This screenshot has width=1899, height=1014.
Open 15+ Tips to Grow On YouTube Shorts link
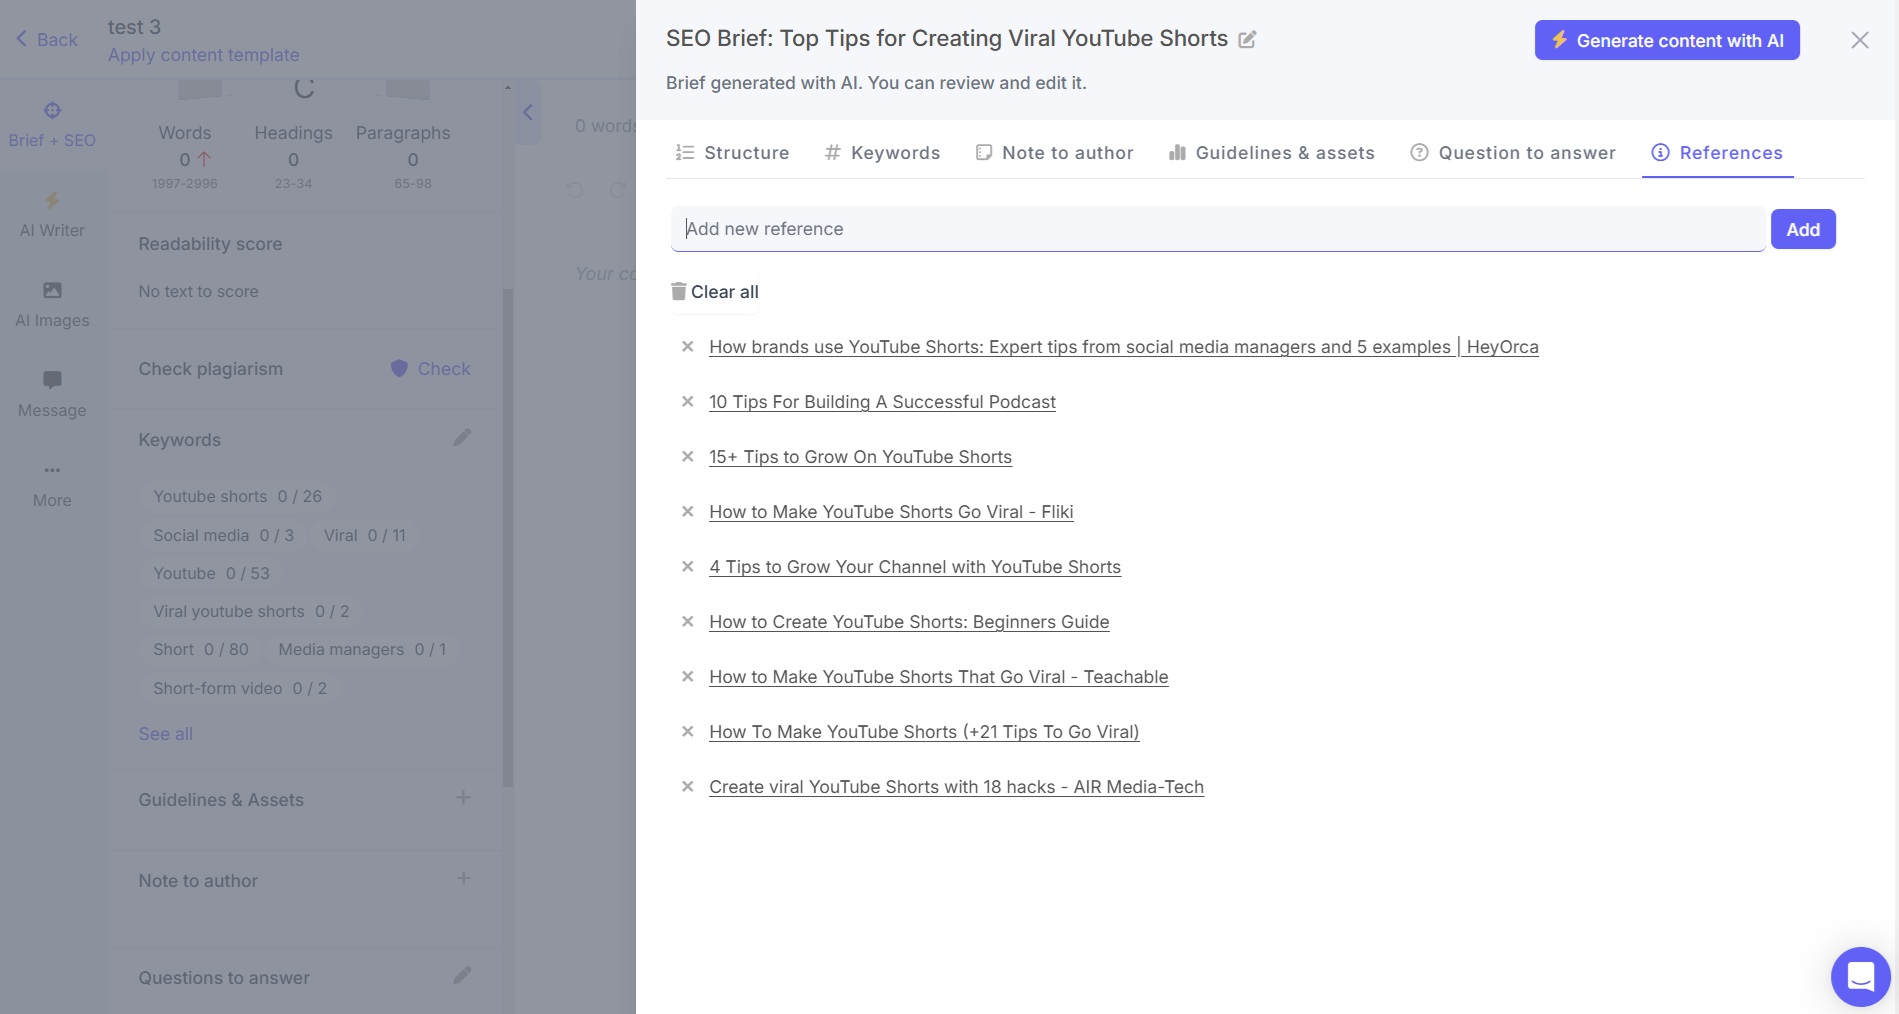point(860,457)
